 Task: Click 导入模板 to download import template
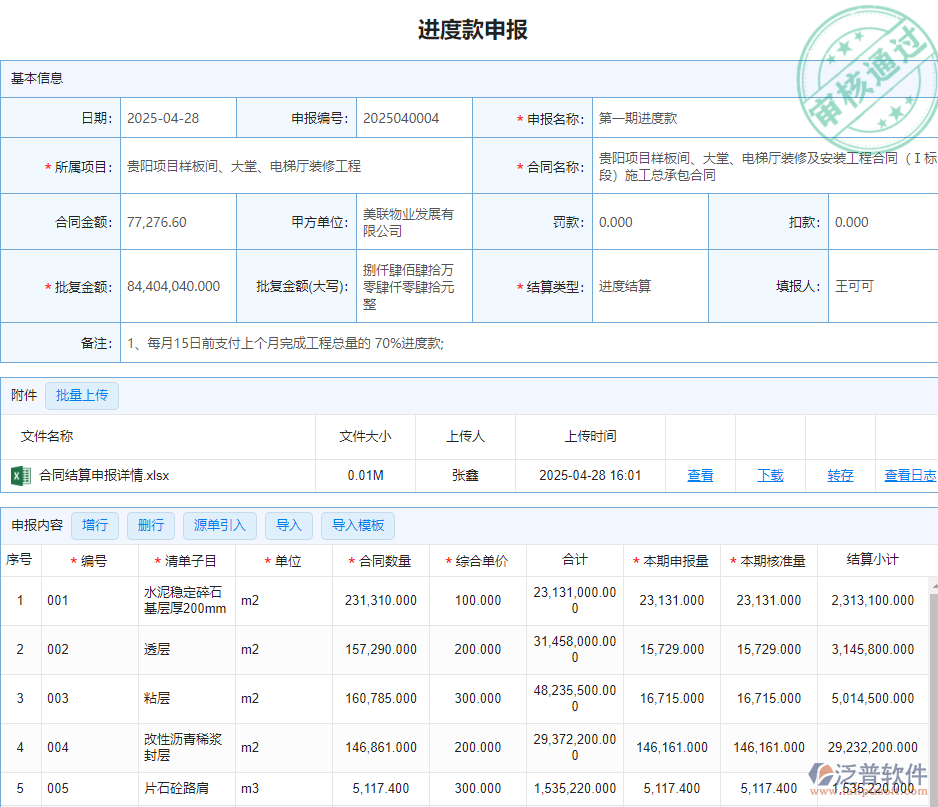click(x=356, y=526)
